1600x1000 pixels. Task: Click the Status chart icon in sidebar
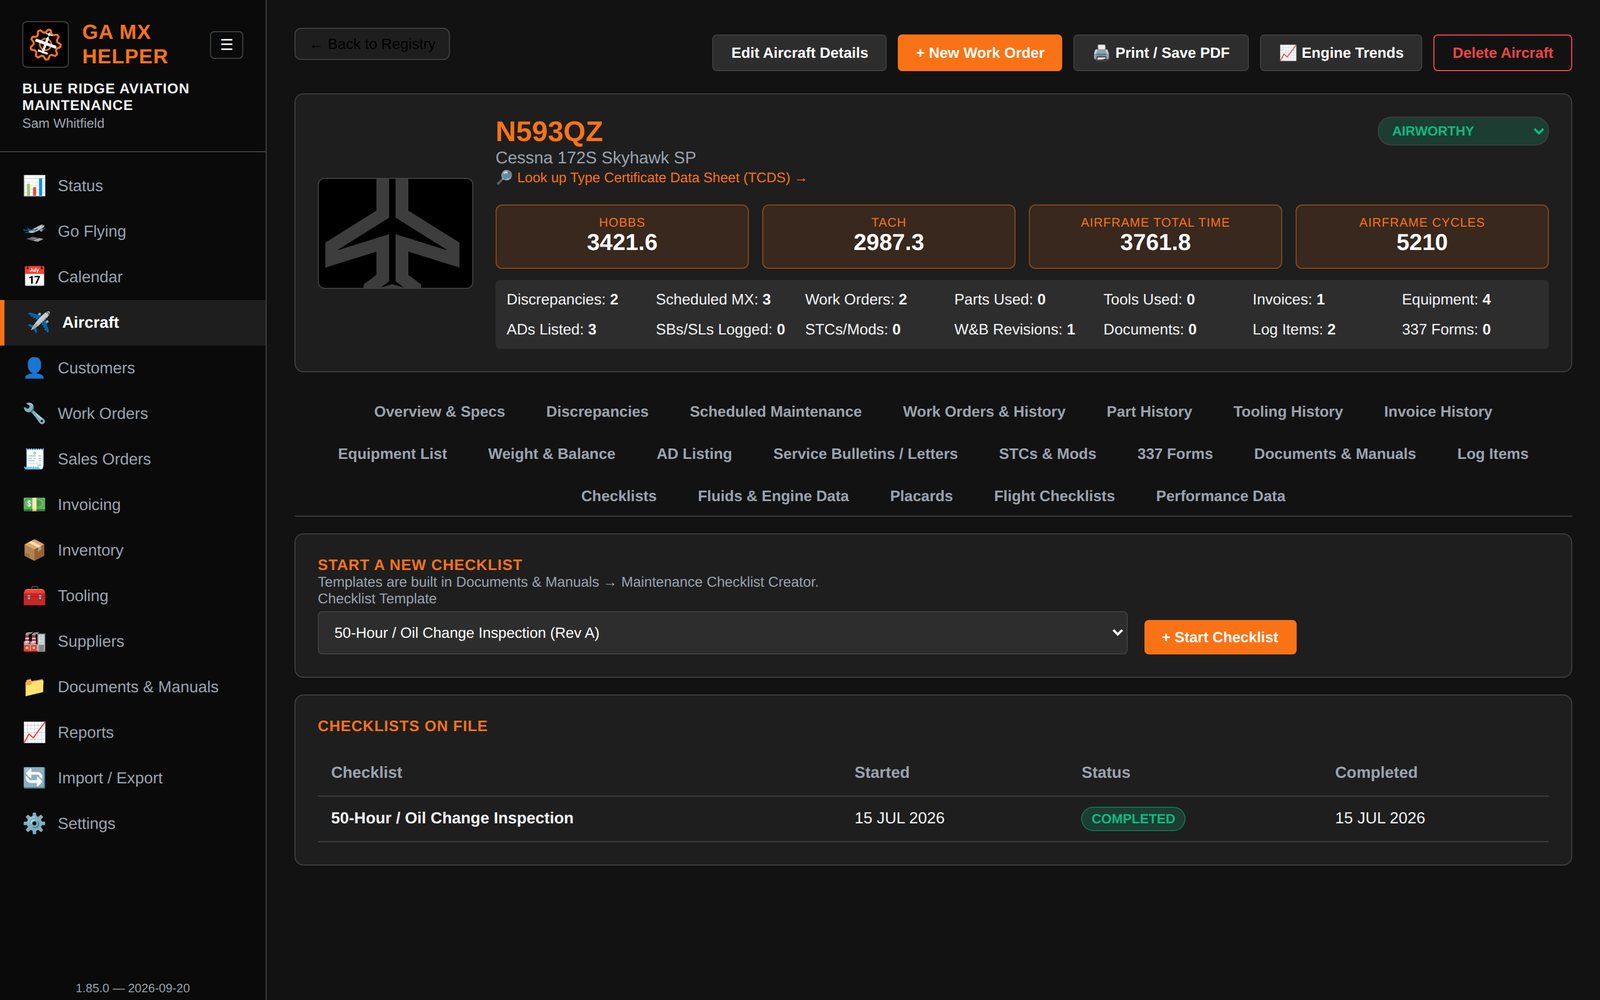(34, 186)
